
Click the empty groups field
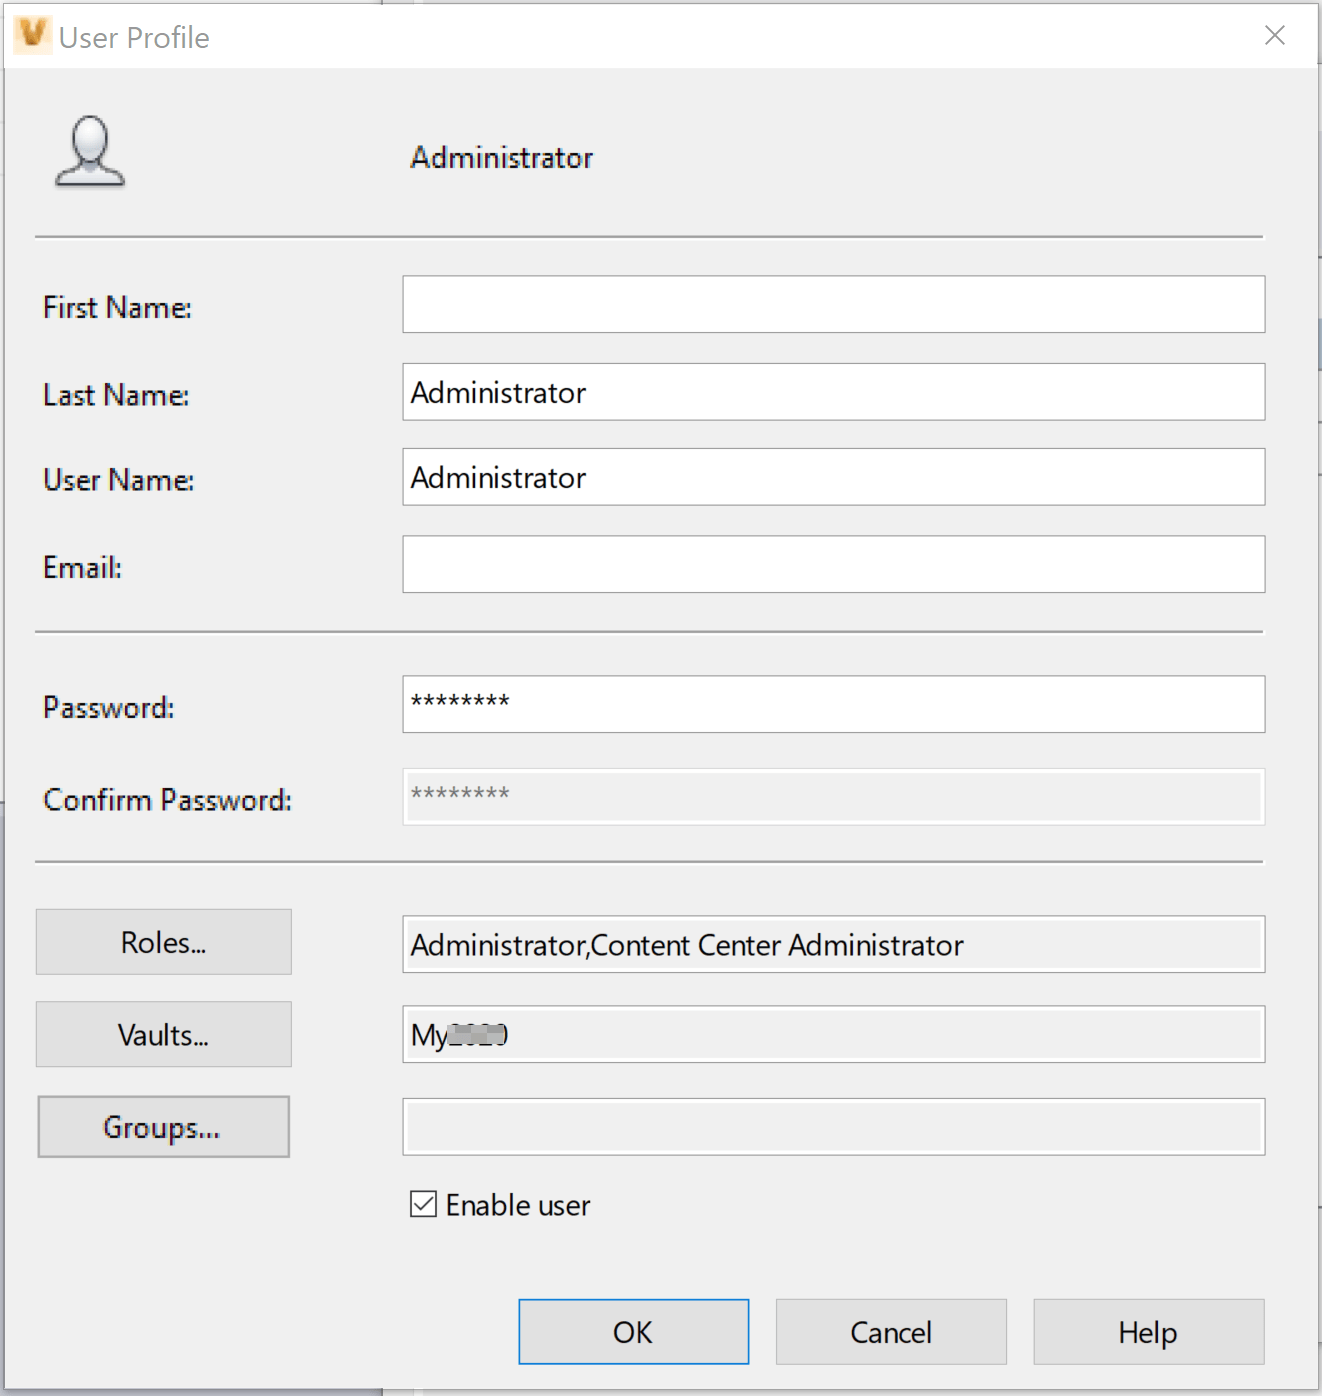[834, 1126]
